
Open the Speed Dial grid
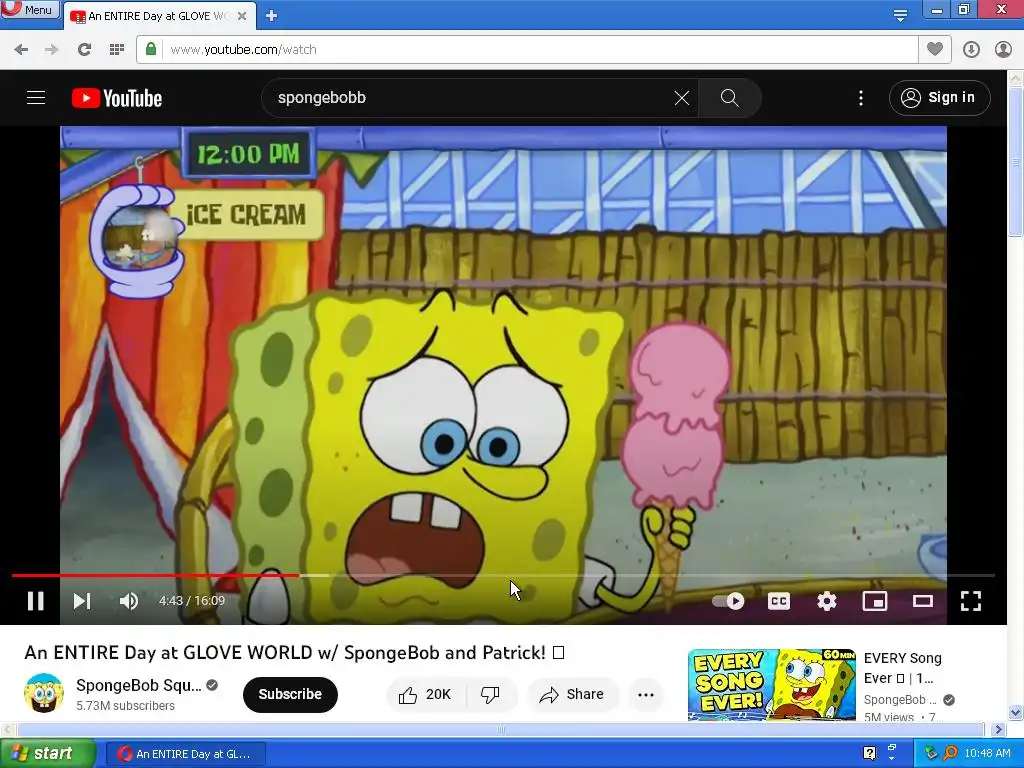pos(117,50)
